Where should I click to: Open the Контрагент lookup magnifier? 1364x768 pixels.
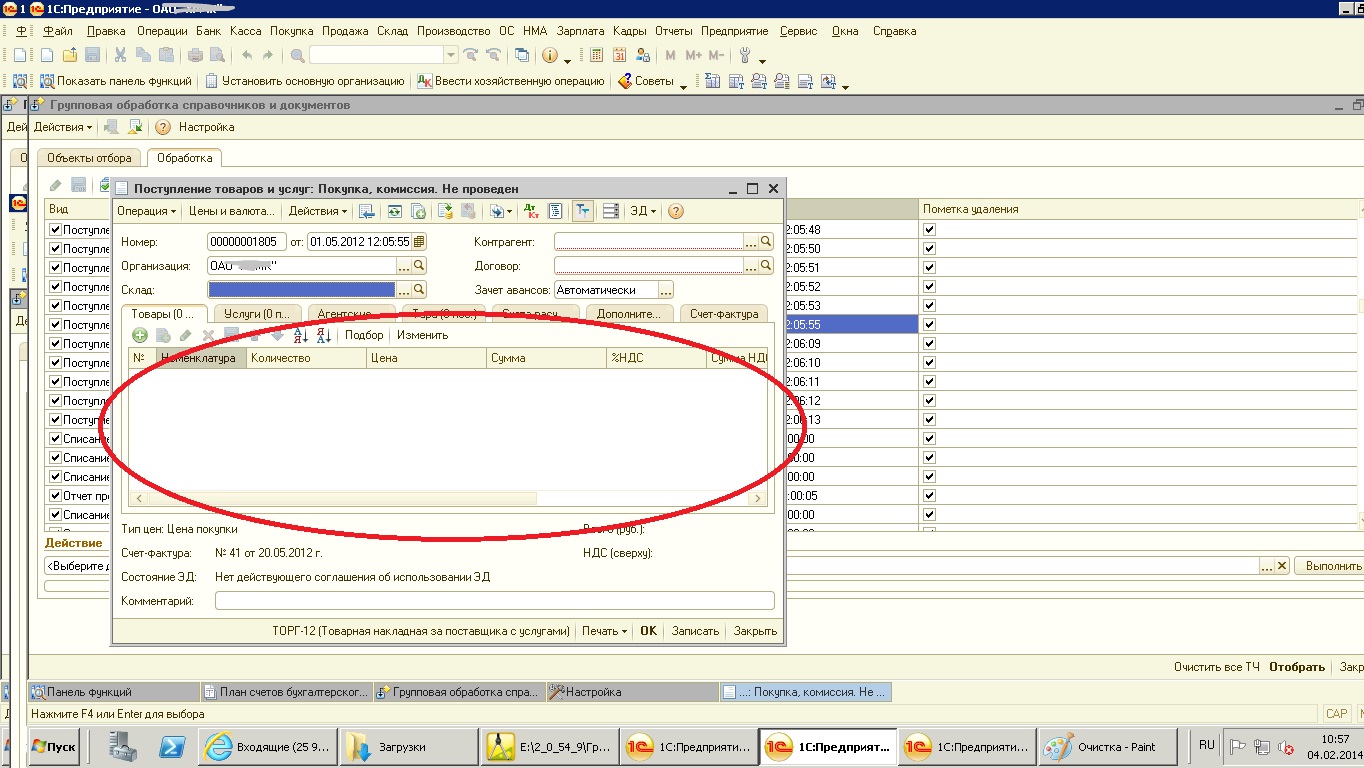(766, 241)
